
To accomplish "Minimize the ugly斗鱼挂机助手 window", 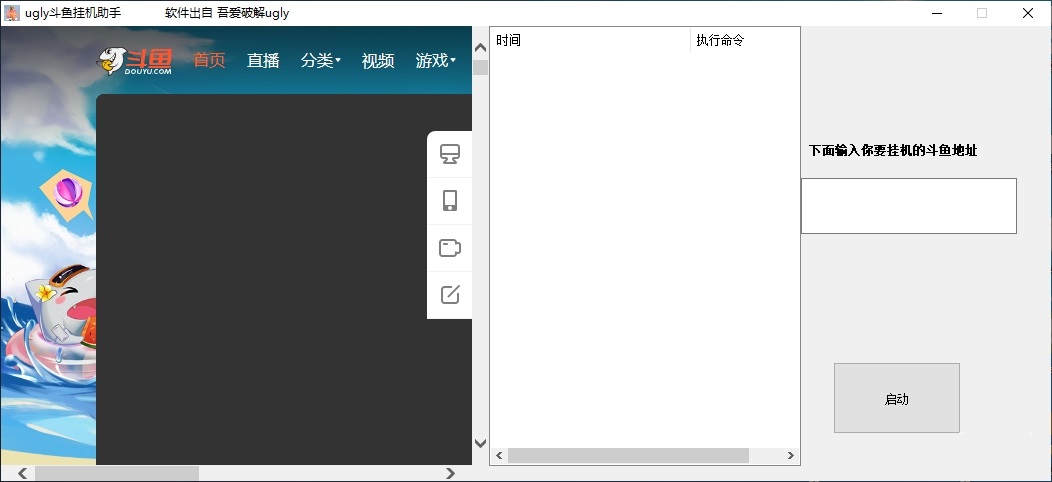I will (x=936, y=13).
